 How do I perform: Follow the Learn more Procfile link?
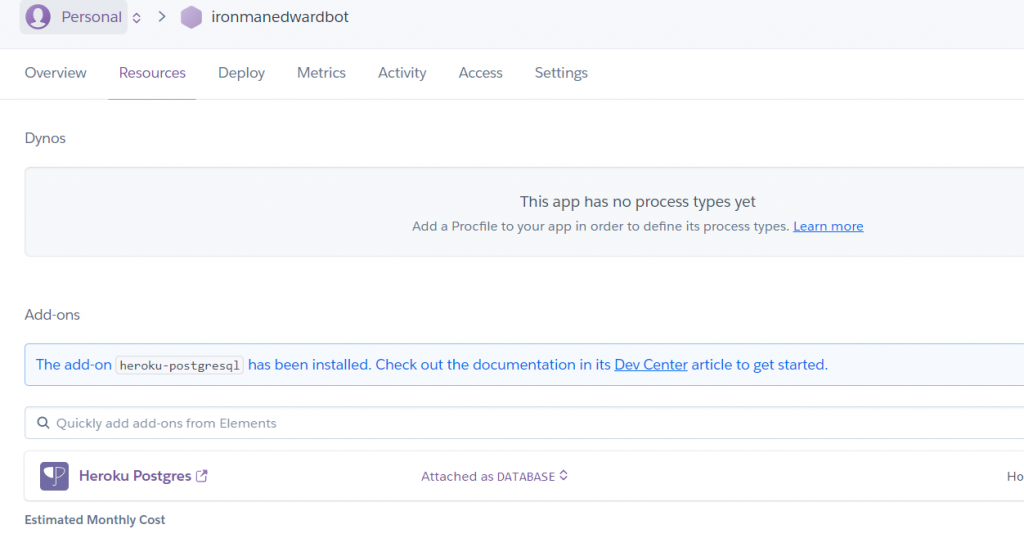[x=828, y=226]
